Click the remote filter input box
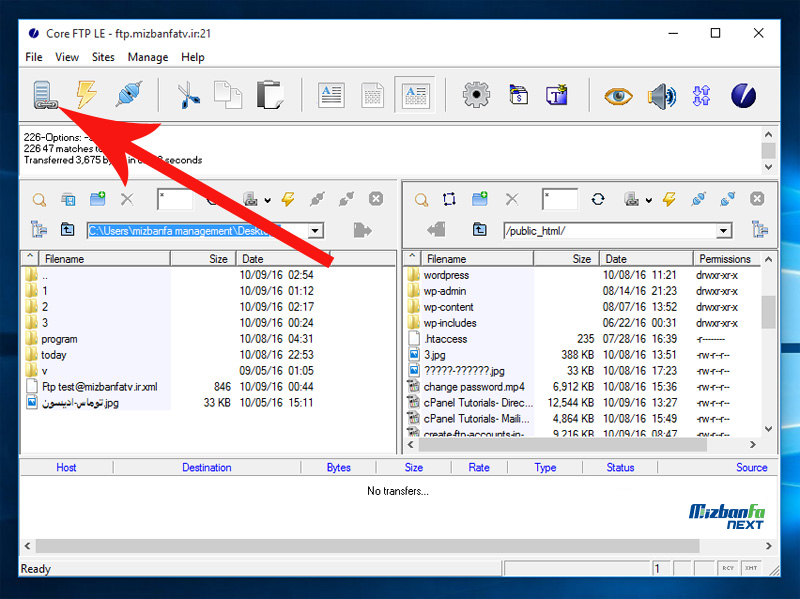 (x=560, y=199)
